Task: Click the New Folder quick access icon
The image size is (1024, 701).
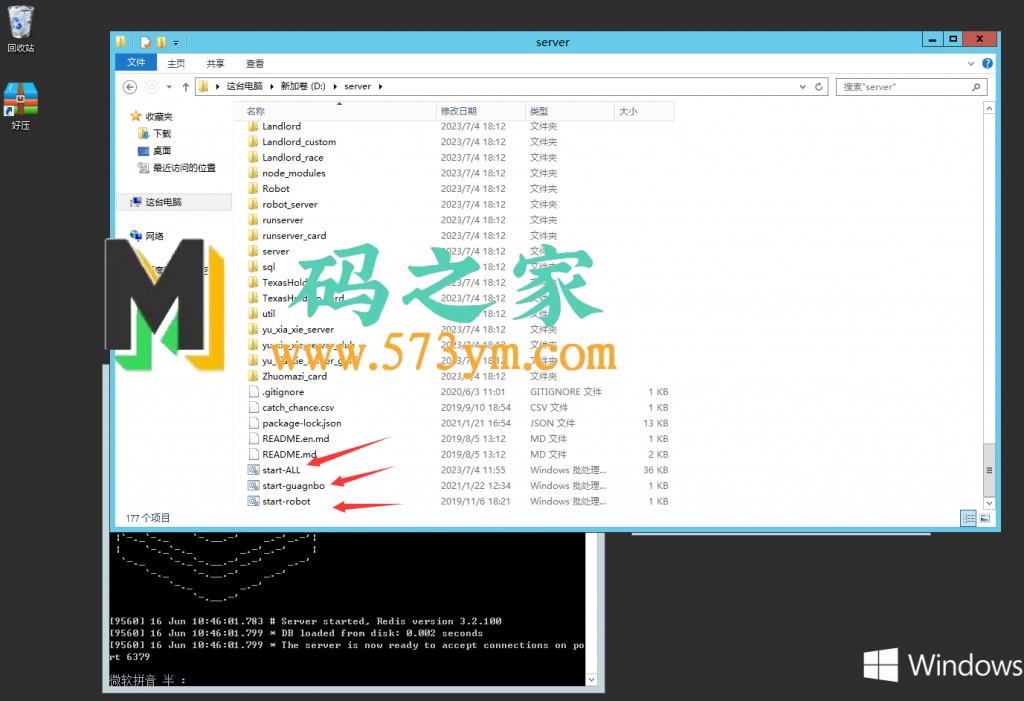Action: (161, 42)
